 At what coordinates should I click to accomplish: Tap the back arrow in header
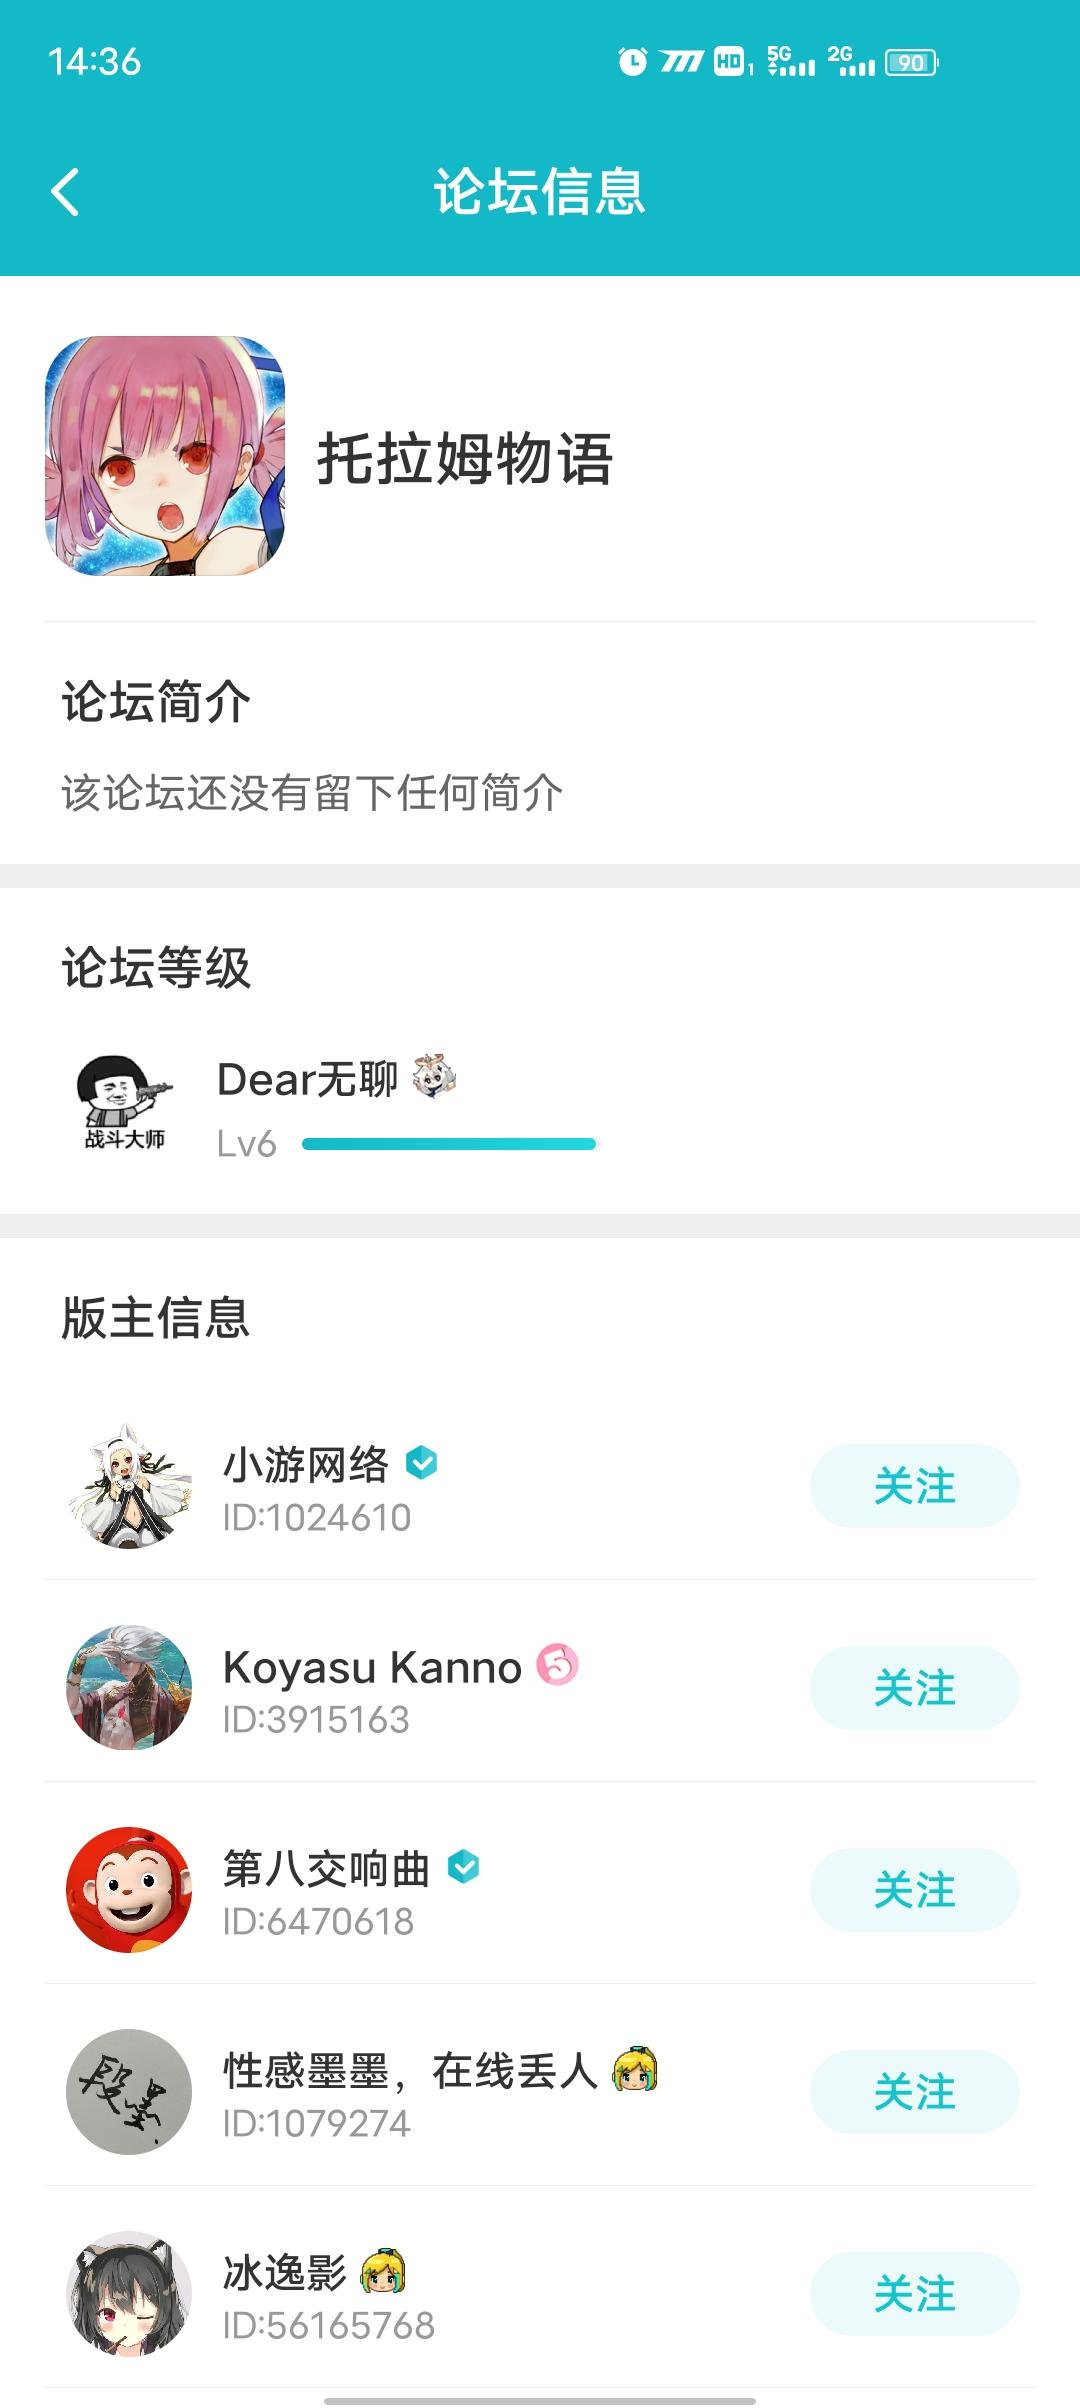tap(66, 192)
